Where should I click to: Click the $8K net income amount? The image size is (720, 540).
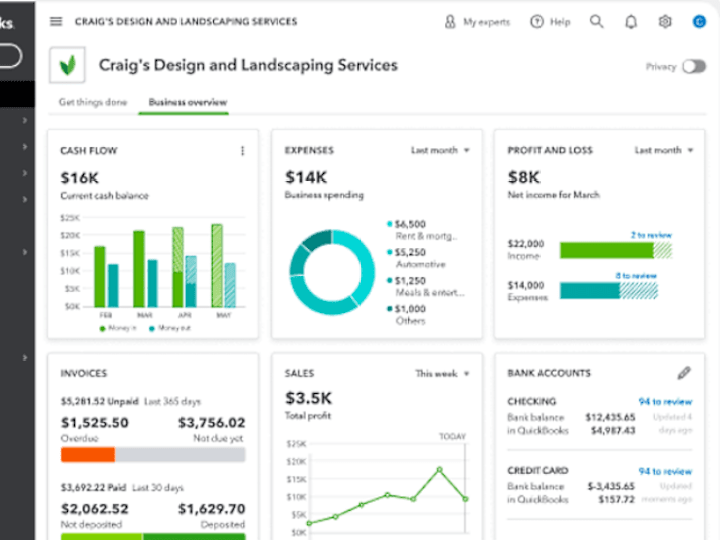pyautogui.click(x=524, y=177)
